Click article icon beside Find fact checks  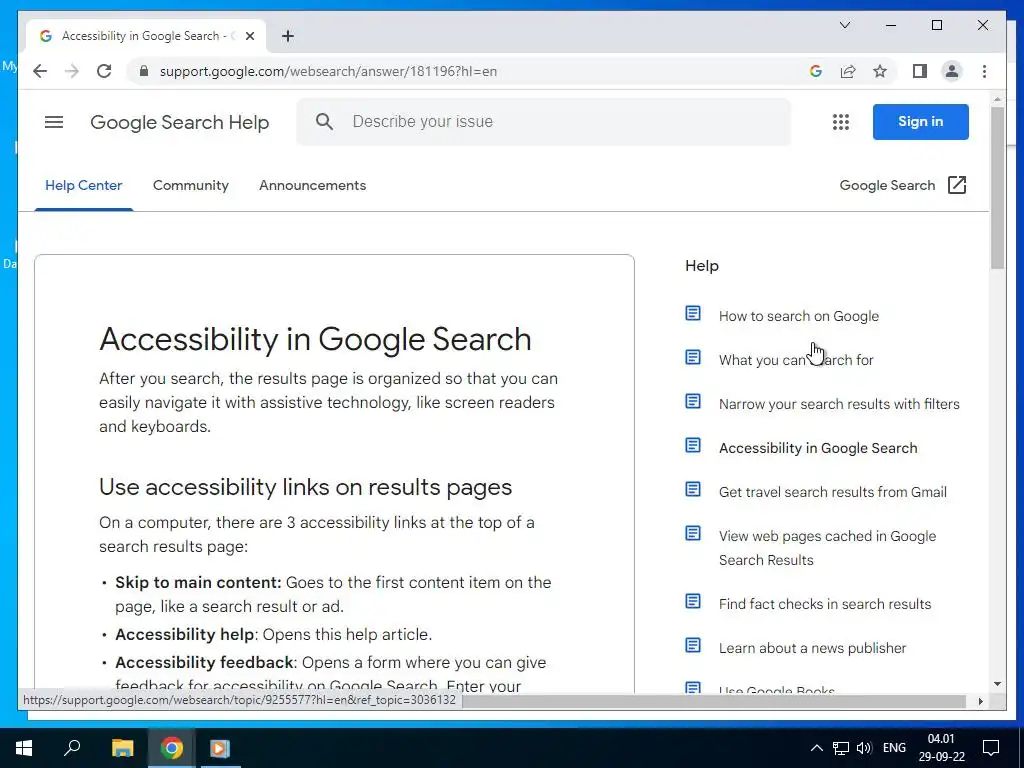(693, 601)
